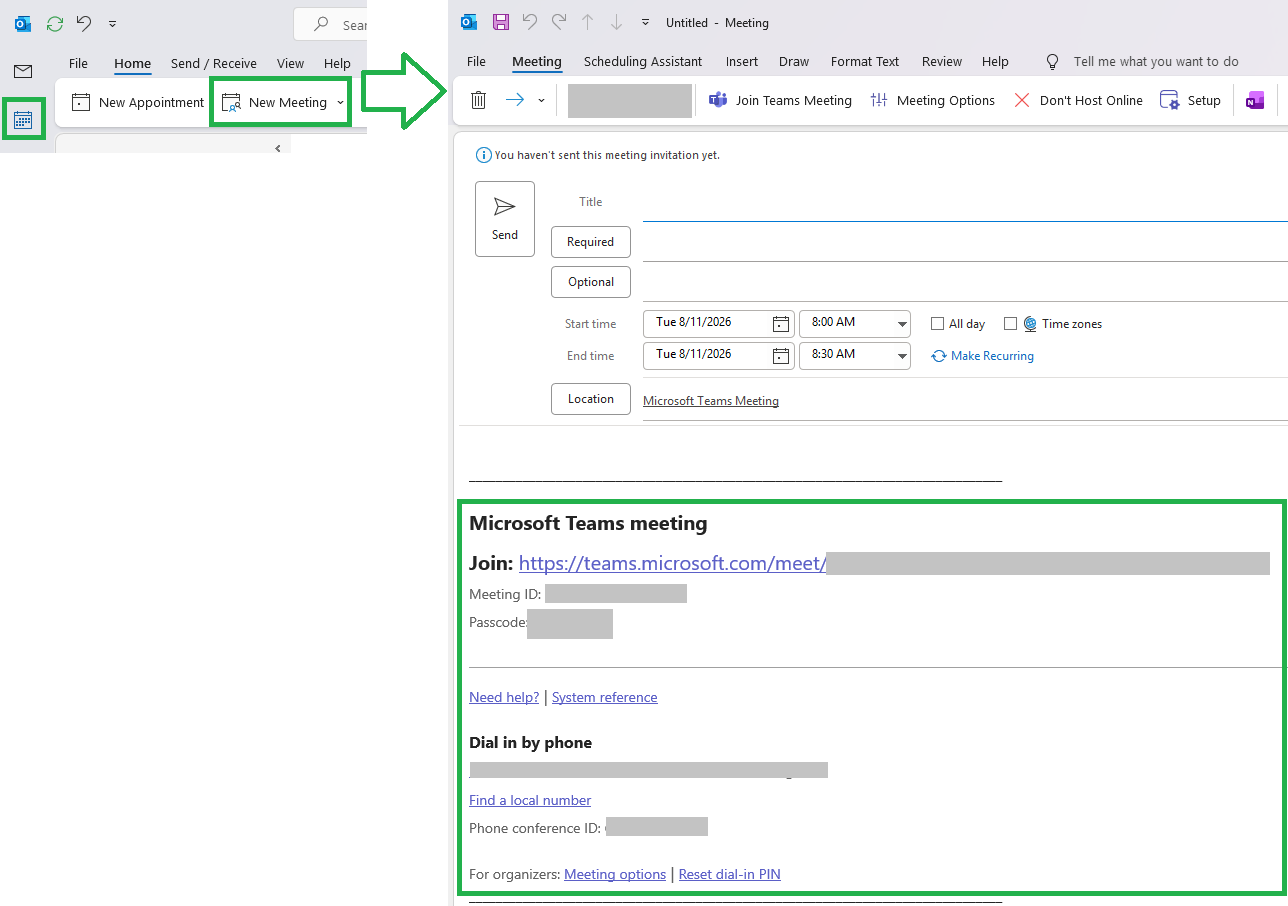
Task: Open the Format Text tab
Action: point(865,61)
